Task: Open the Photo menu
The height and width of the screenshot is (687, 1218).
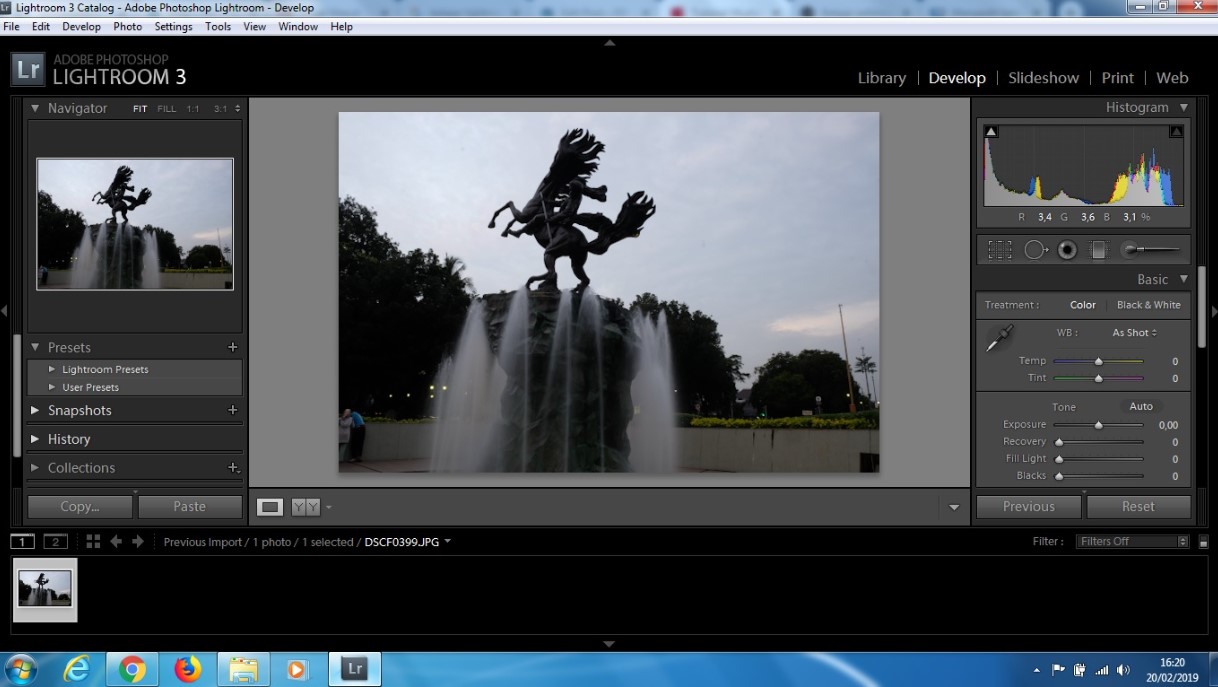Action: point(127,27)
